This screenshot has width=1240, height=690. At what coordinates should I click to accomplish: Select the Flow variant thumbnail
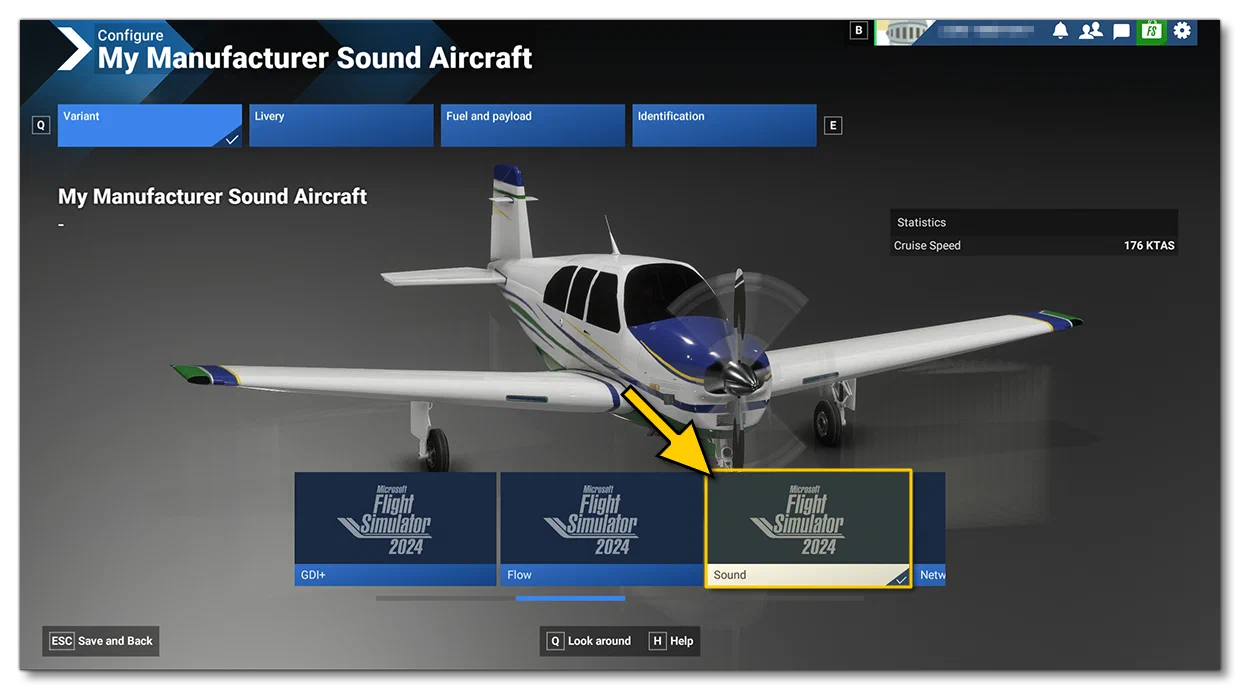tap(601, 529)
